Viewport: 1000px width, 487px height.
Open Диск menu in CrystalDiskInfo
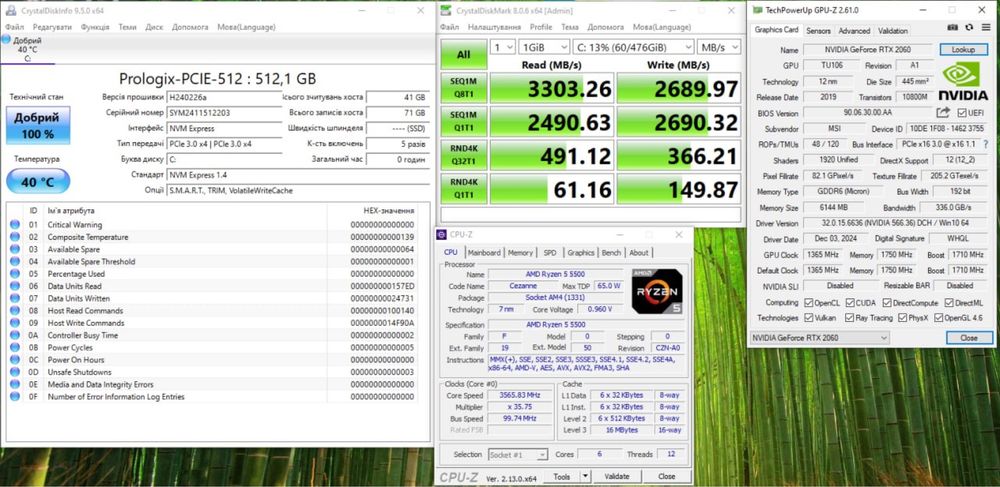point(154,27)
